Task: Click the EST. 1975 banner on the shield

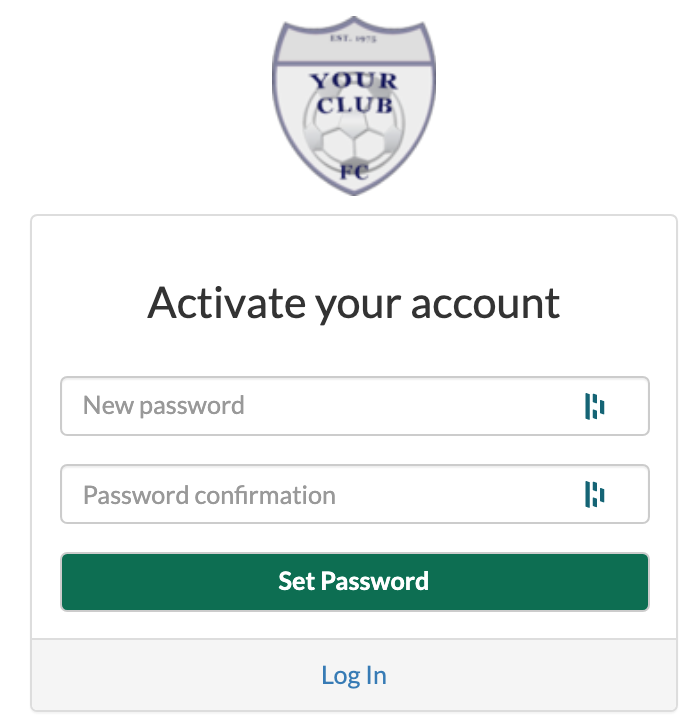Action: click(354, 39)
